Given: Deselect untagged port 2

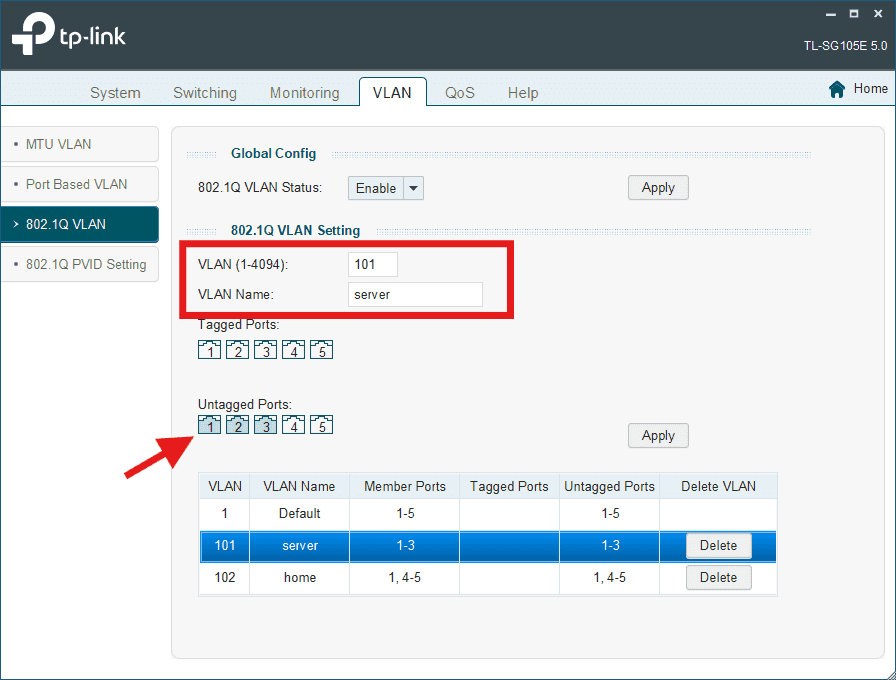Looking at the screenshot, I should pyautogui.click(x=237, y=424).
